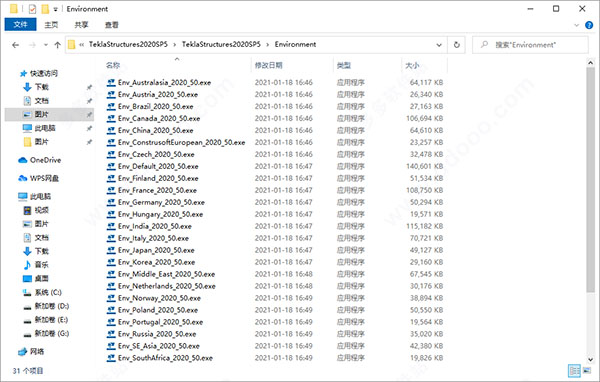Click the back navigation arrow
Screen dimensions: 600x382
[x=15, y=45]
